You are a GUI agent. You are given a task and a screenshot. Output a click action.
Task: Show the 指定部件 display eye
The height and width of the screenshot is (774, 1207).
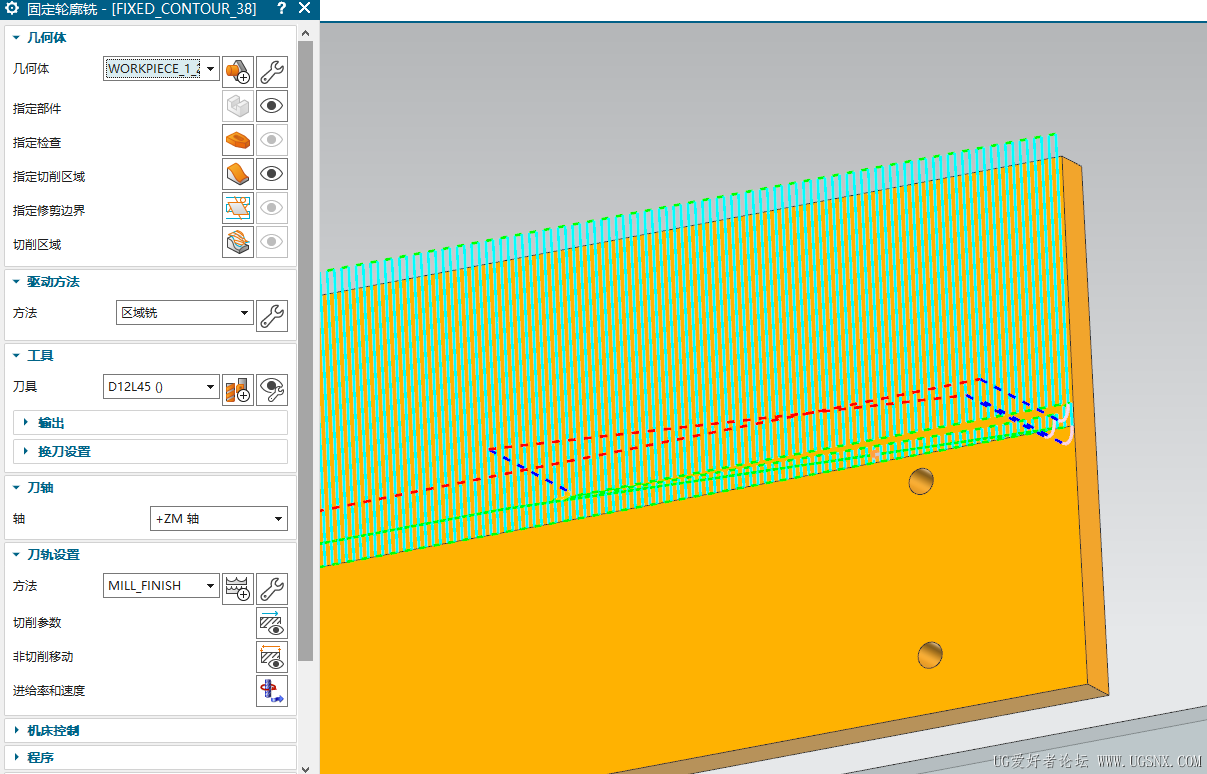tap(272, 106)
